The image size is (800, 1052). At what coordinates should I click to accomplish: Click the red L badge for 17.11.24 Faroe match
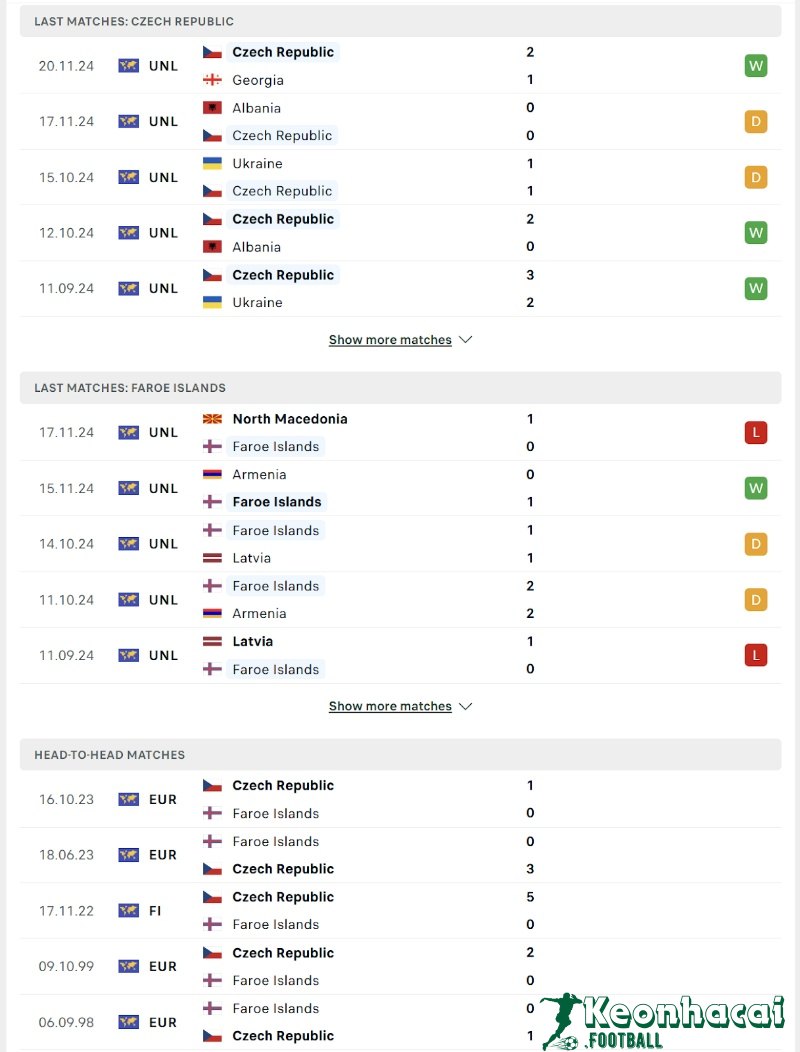(x=755, y=433)
